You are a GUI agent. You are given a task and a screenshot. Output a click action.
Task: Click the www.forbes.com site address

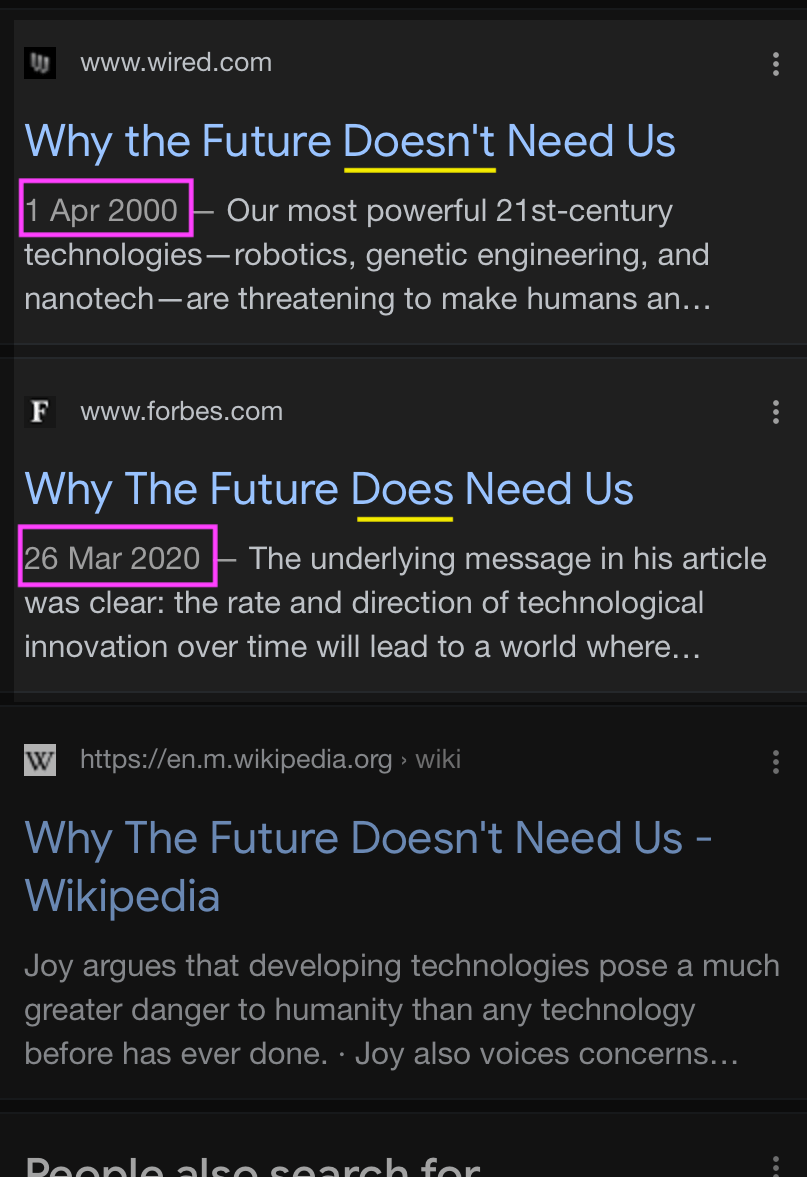point(181,411)
